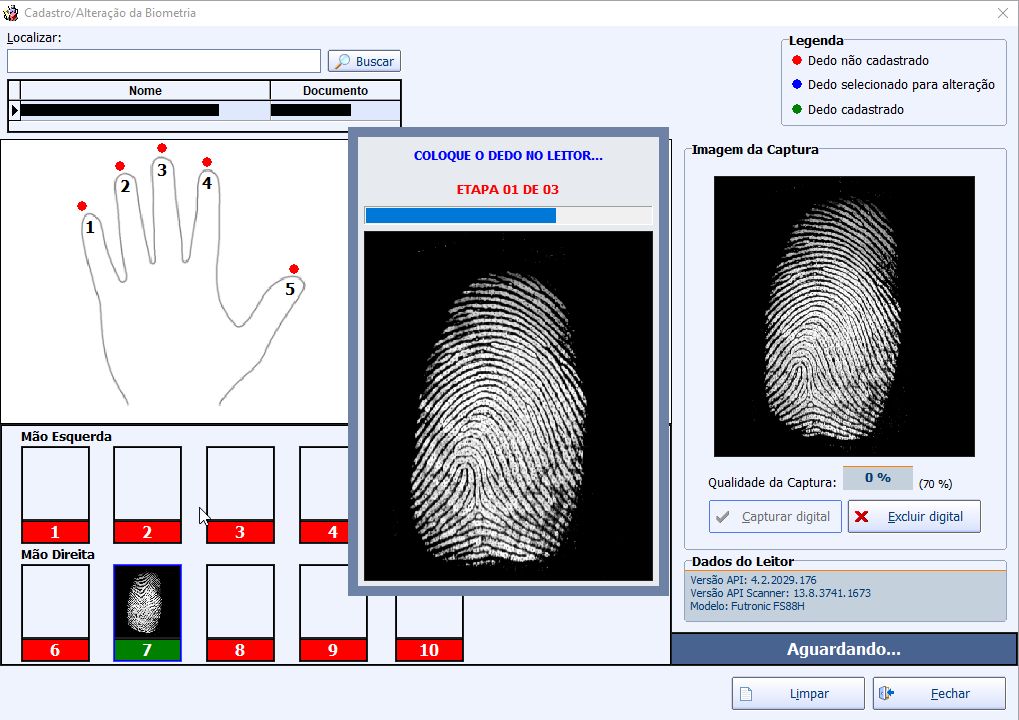Sort by Documento column header
Viewport: 1019px width, 720px height.
pyautogui.click(x=335, y=91)
